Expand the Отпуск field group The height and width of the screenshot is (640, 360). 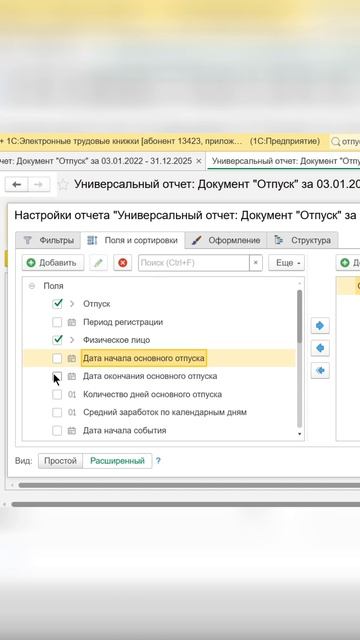72,304
